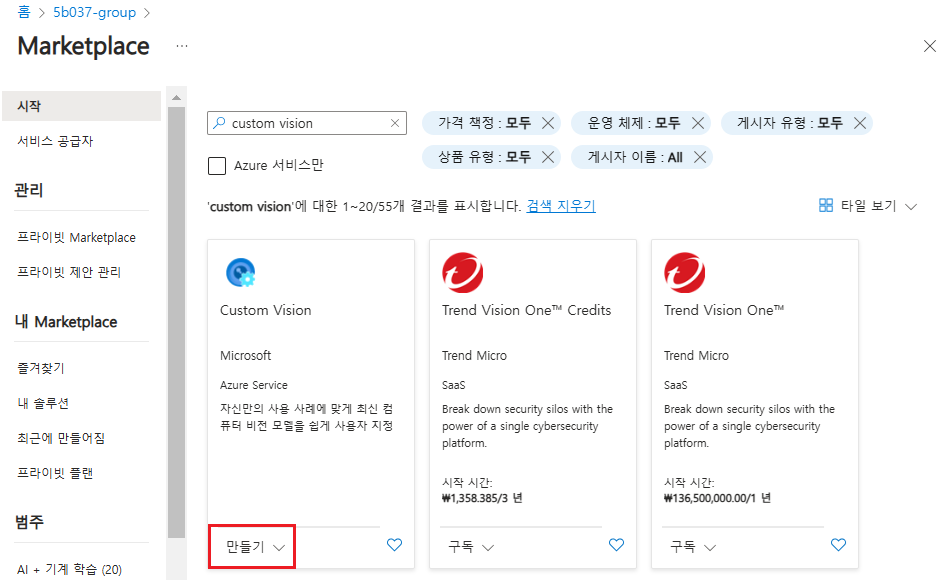
Task: Favorite the Custom Vision card heart
Action: [x=394, y=545]
